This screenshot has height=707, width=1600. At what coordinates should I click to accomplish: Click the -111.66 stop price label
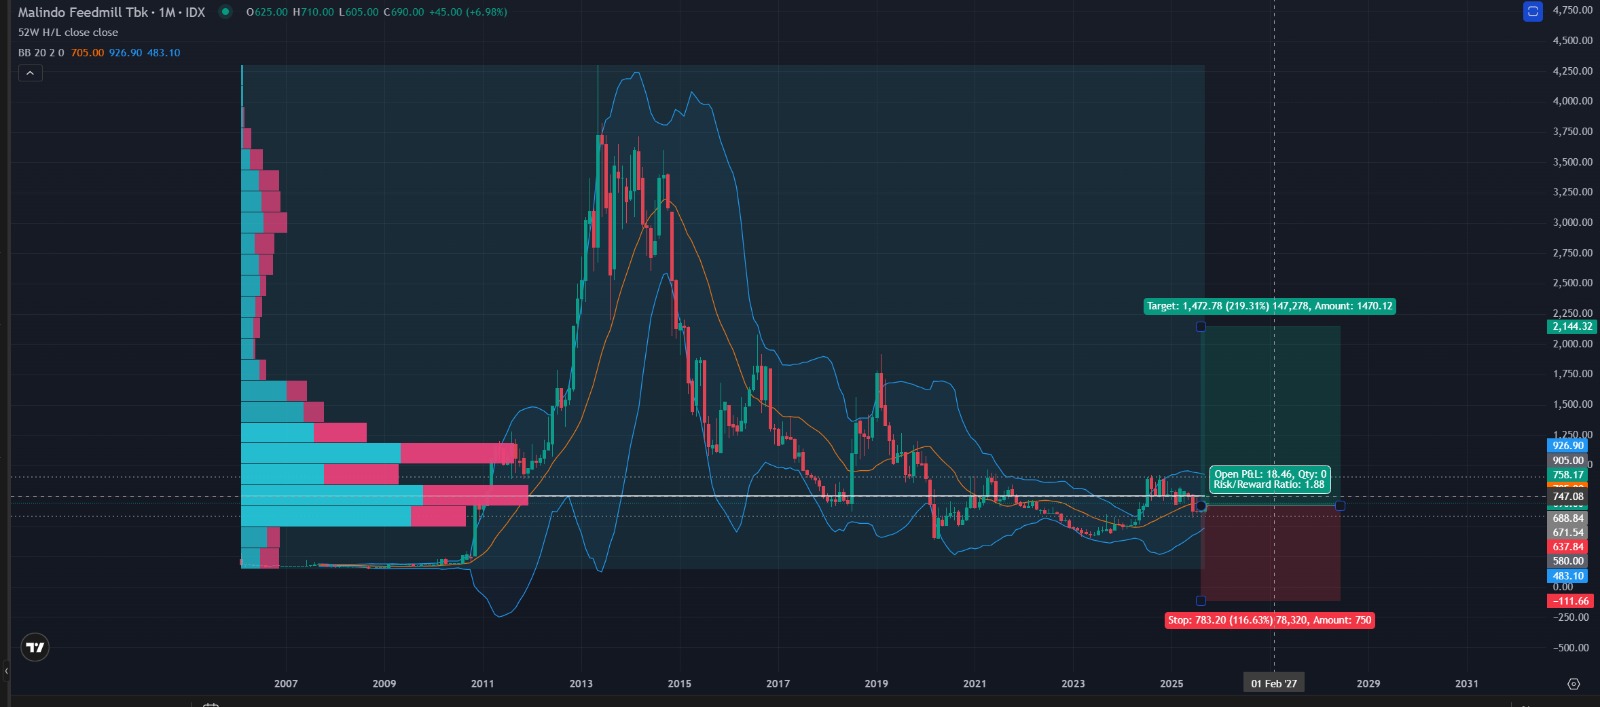coord(1571,601)
